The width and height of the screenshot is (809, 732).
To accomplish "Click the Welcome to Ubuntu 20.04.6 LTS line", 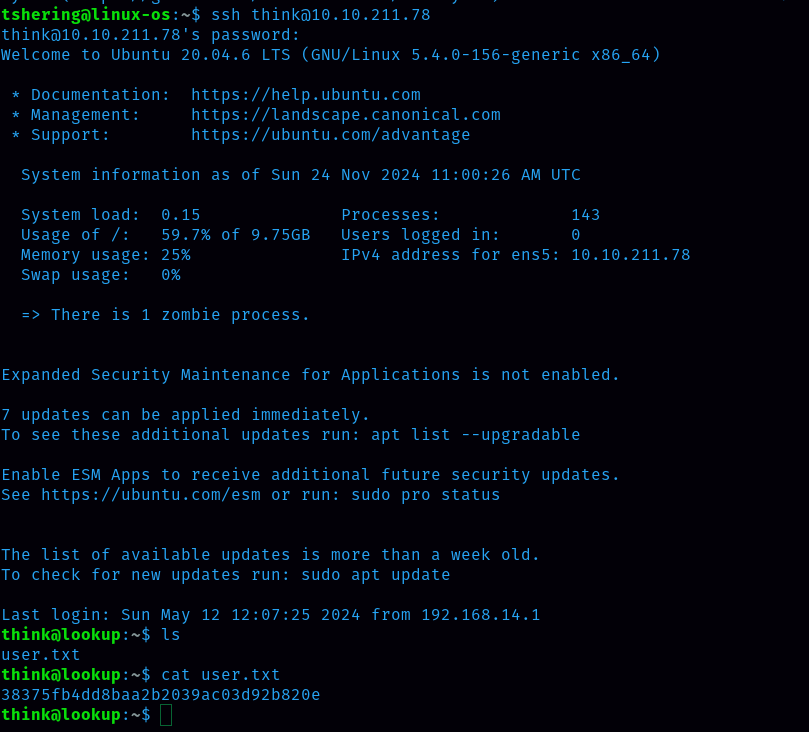I will (330, 55).
